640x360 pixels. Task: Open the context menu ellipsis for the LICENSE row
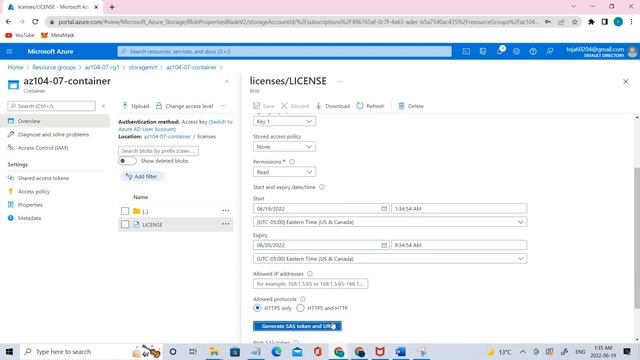pyautogui.click(x=226, y=224)
